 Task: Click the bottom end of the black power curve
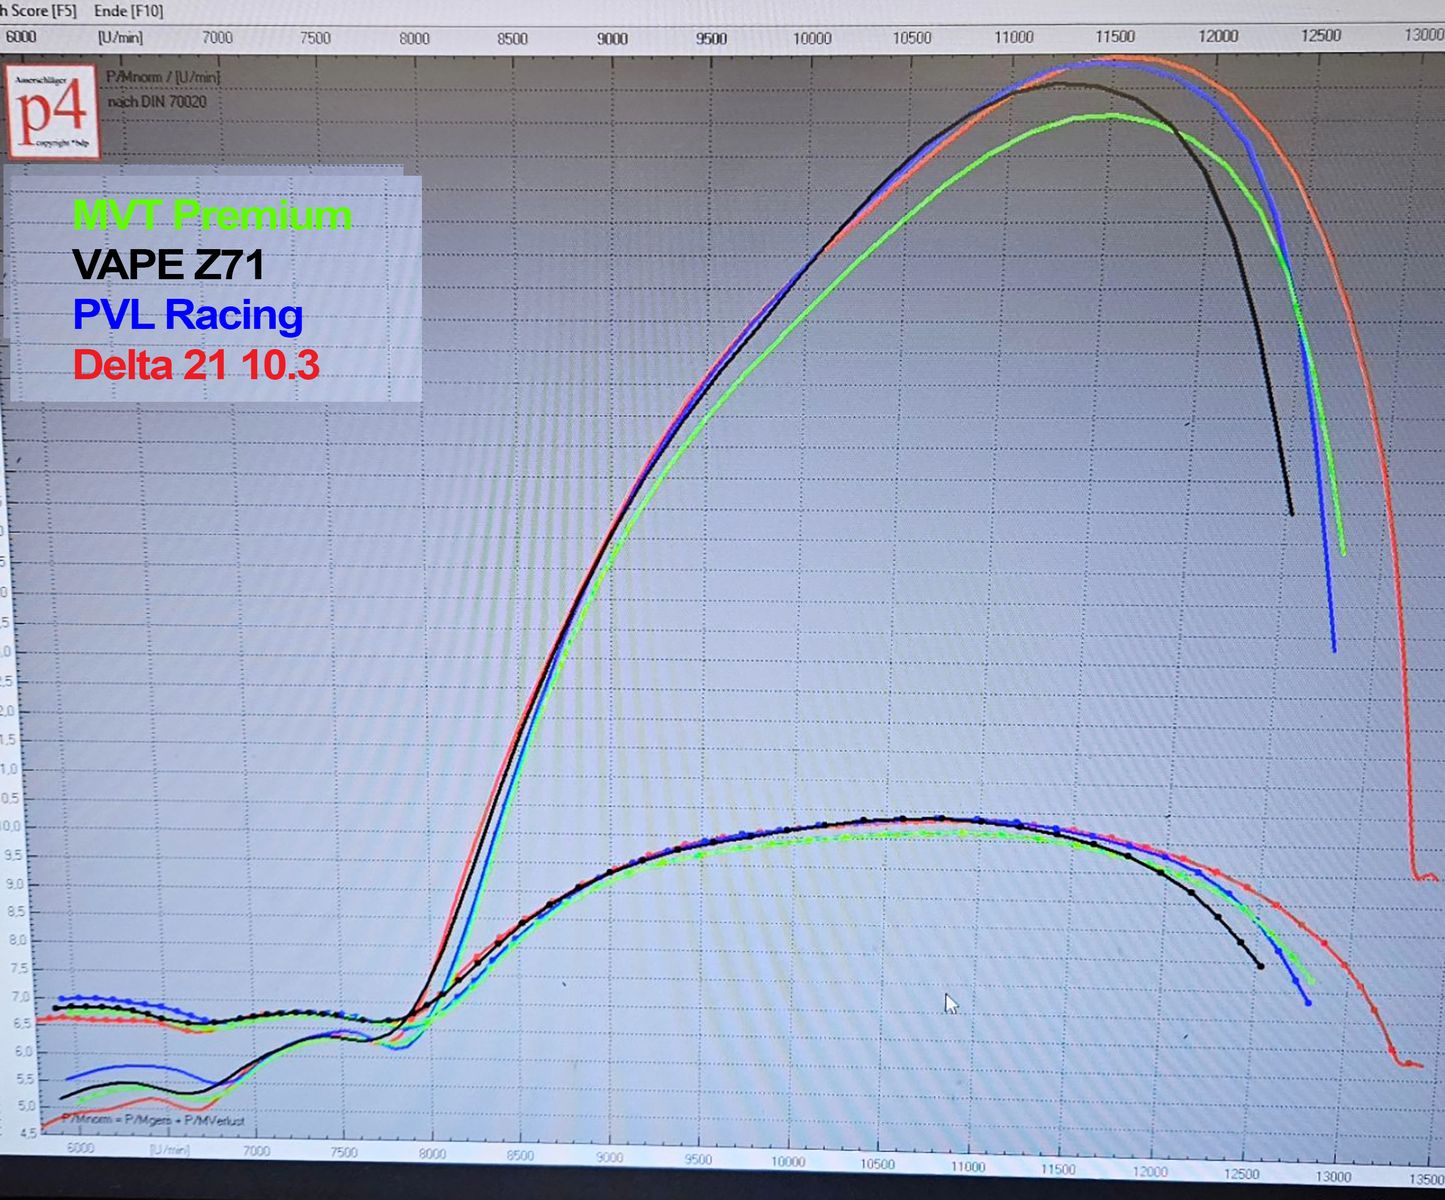click(1292, 513)
